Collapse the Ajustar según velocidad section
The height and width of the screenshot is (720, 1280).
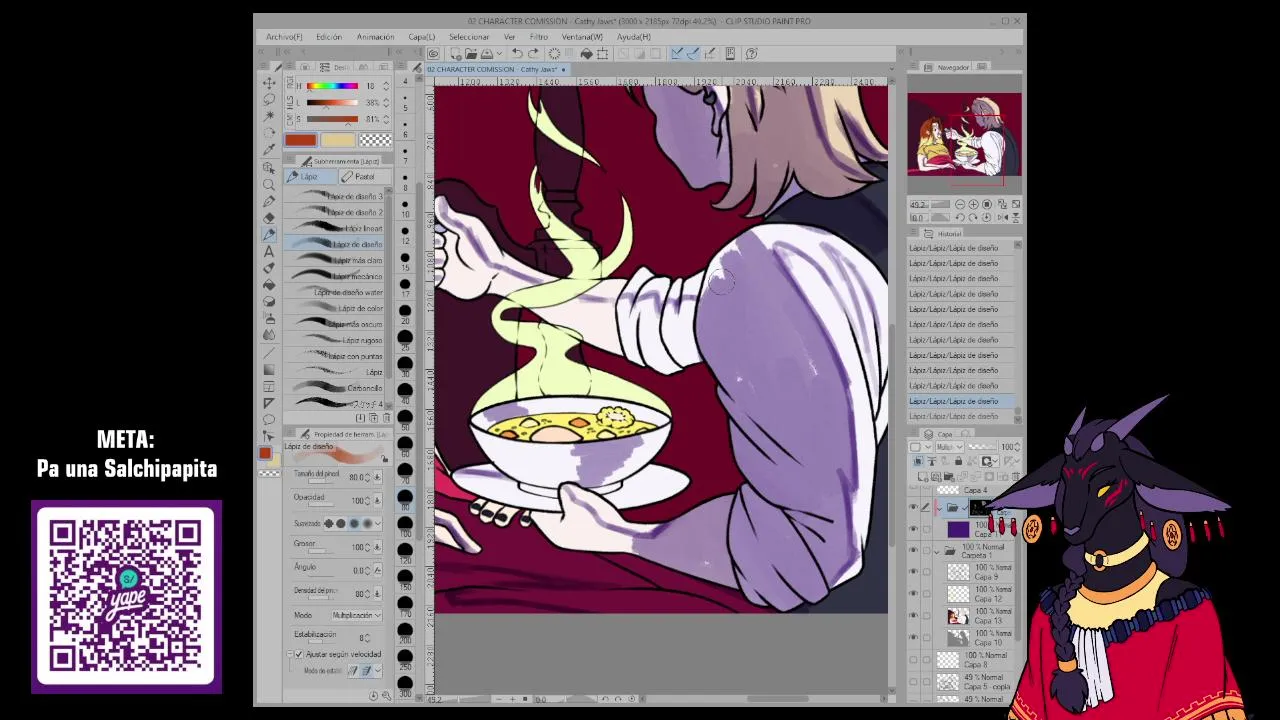(290, 654)
